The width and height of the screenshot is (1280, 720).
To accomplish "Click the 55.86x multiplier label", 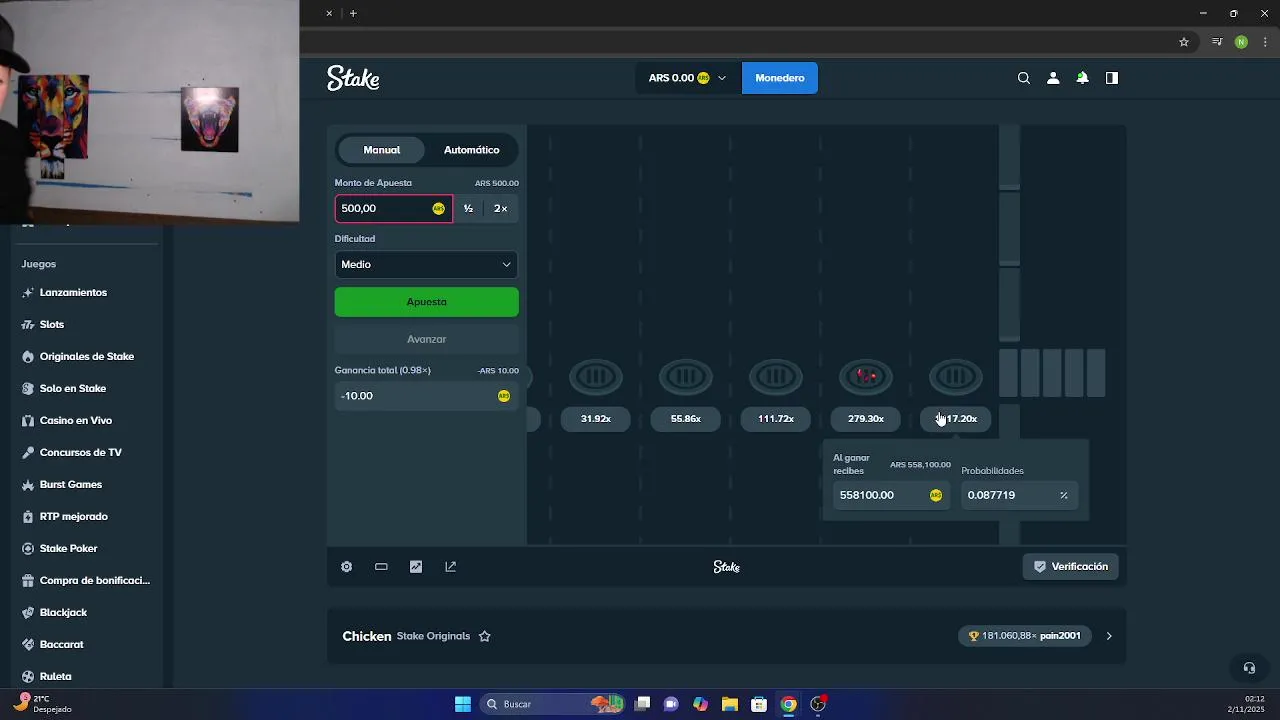I will click(686, 419).
